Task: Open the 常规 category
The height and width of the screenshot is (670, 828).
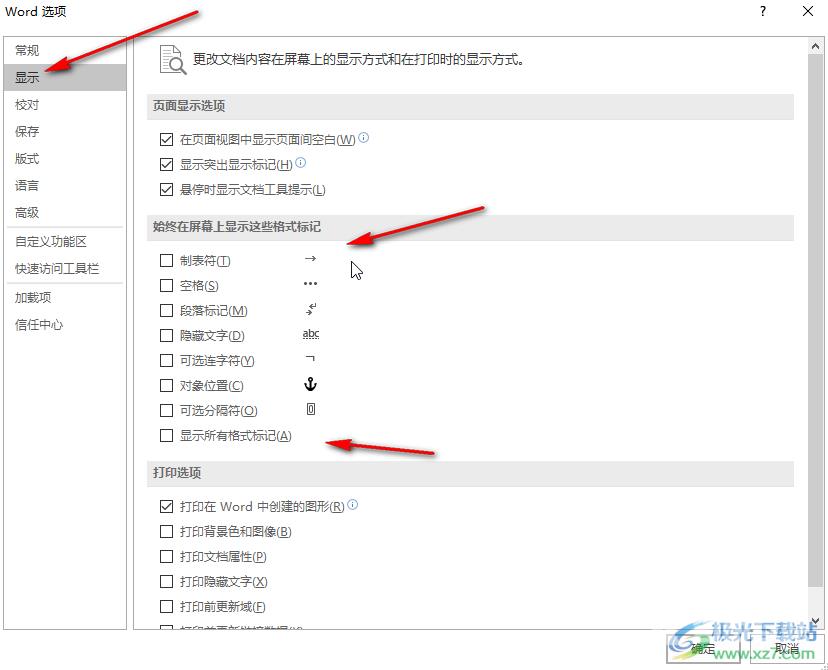Action: point(64,51)
